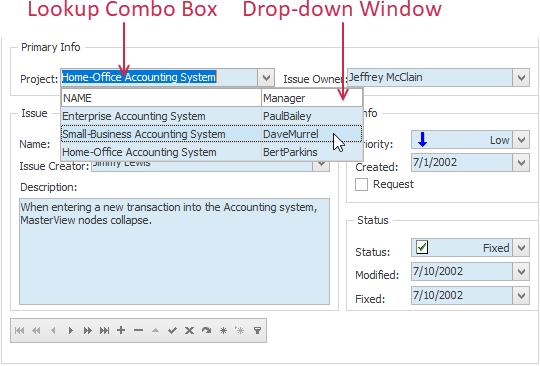Open the Priority dropdown arrow
This screenshot has width=540, height=366.
pyautogui.click(x=521, y=140)
